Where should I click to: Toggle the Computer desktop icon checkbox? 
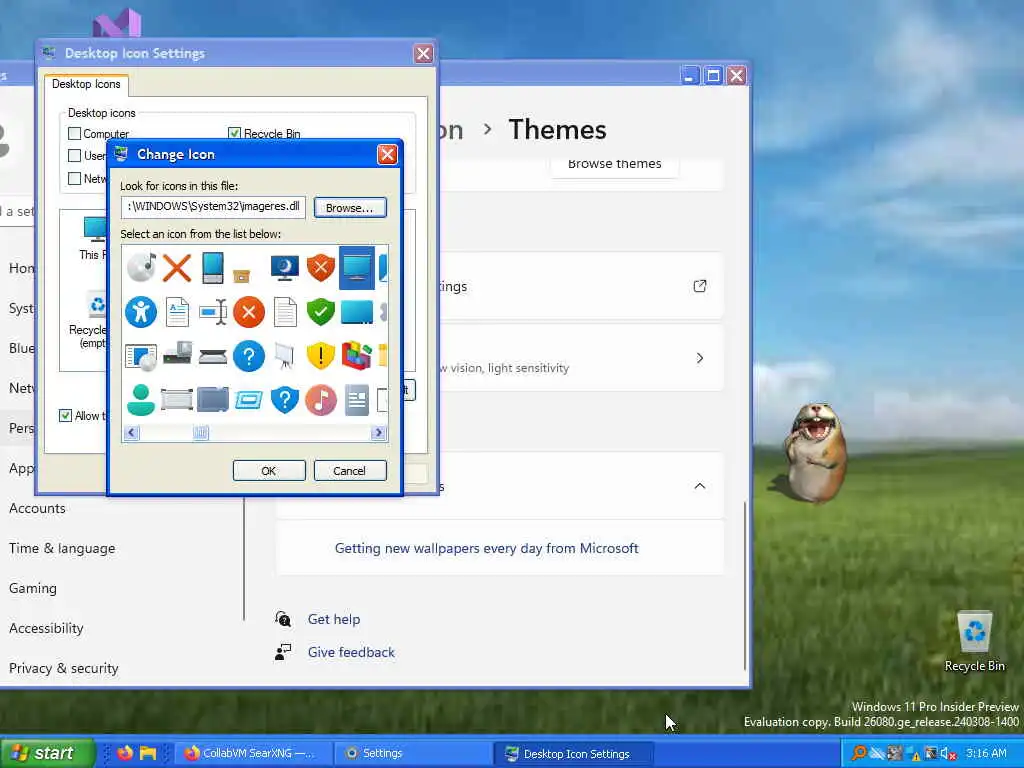click(74, 133)
